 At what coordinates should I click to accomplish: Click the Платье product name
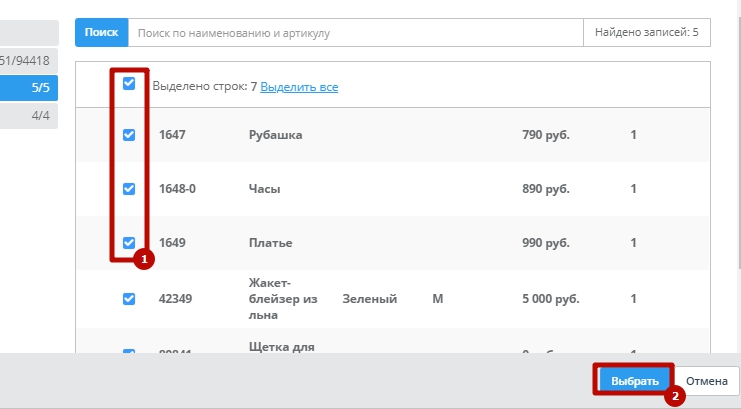coord(270,243)
